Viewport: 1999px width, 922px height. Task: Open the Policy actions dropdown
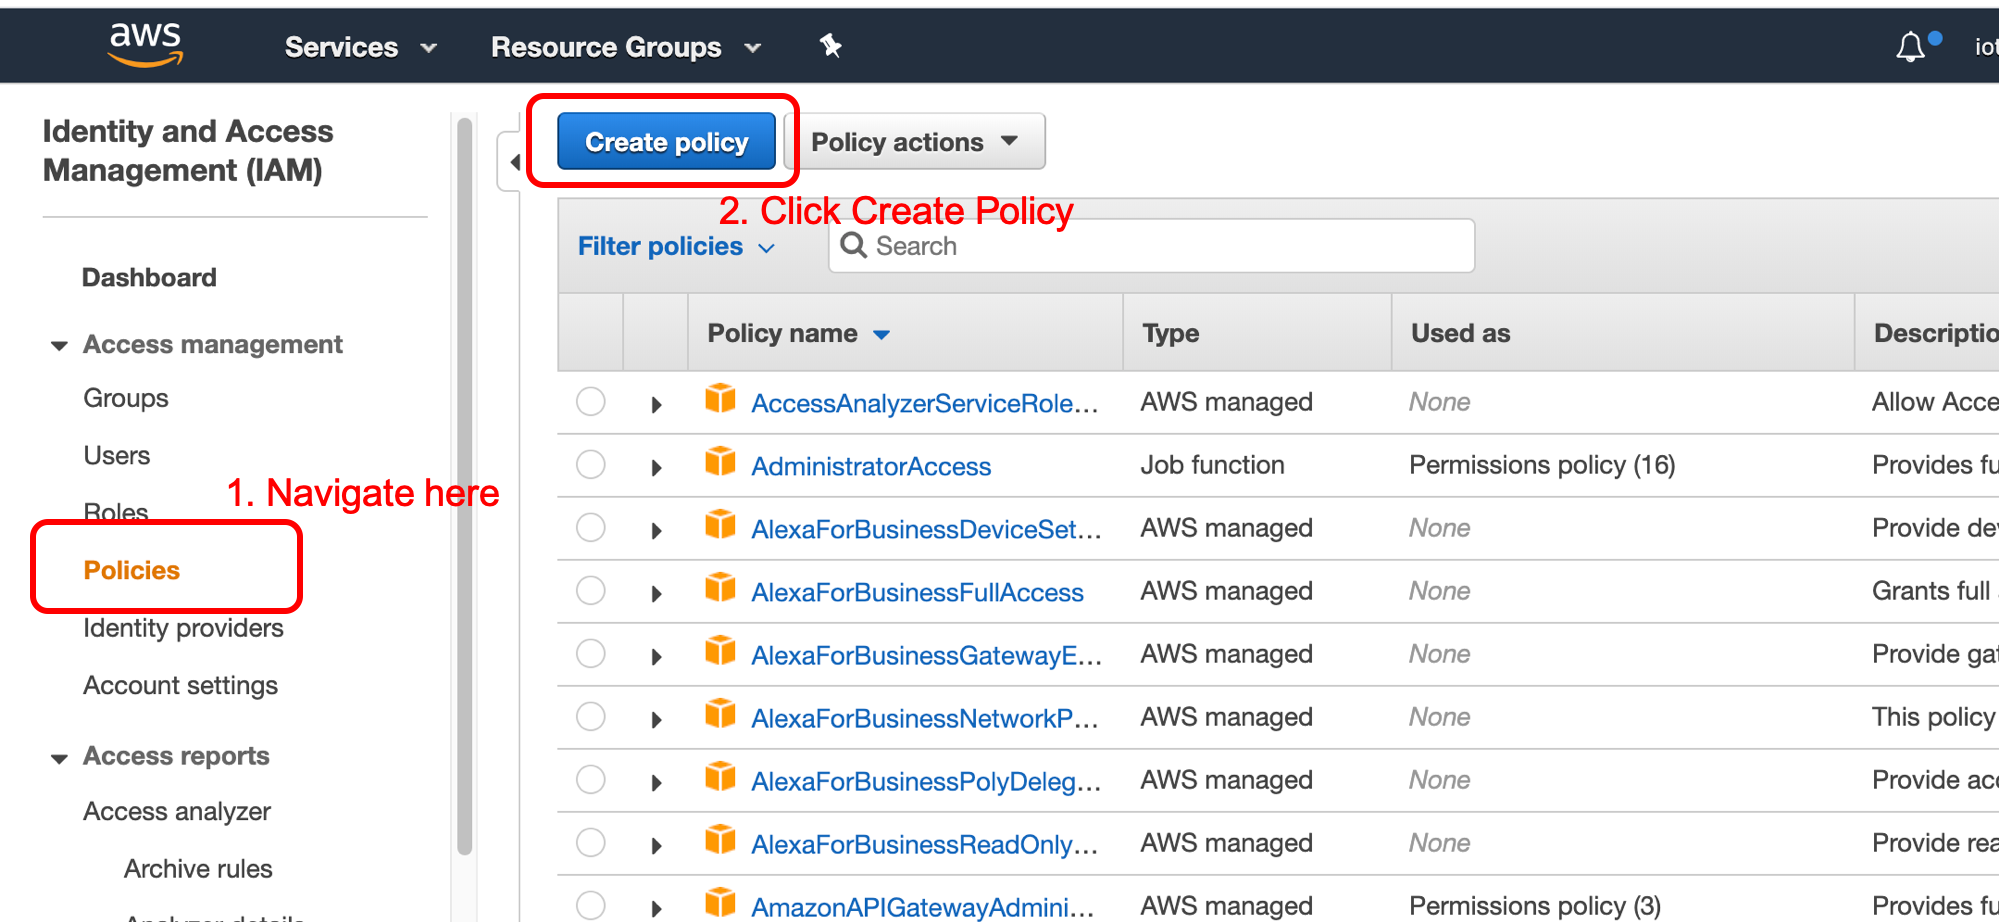pyautogui.click(x=915, y=142)
